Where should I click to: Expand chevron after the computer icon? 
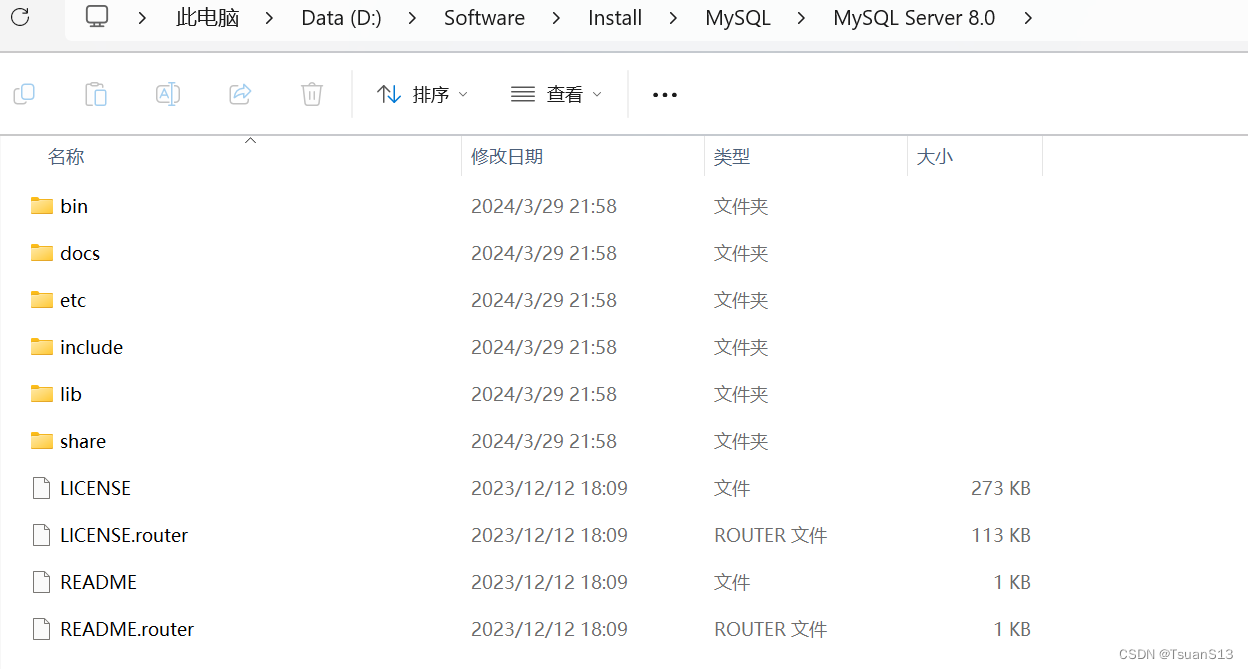(x=143, y=18)
